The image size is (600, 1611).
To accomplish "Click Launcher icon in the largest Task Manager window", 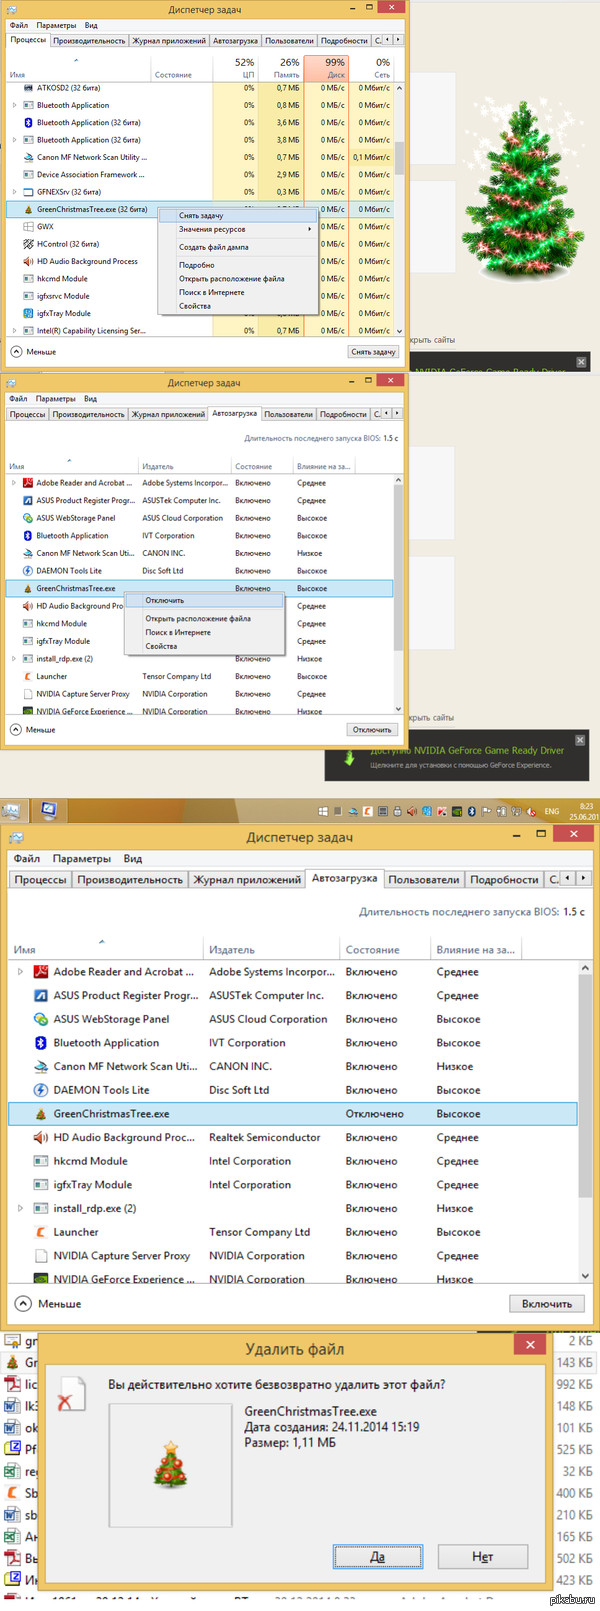I will tap(41, 1232).
